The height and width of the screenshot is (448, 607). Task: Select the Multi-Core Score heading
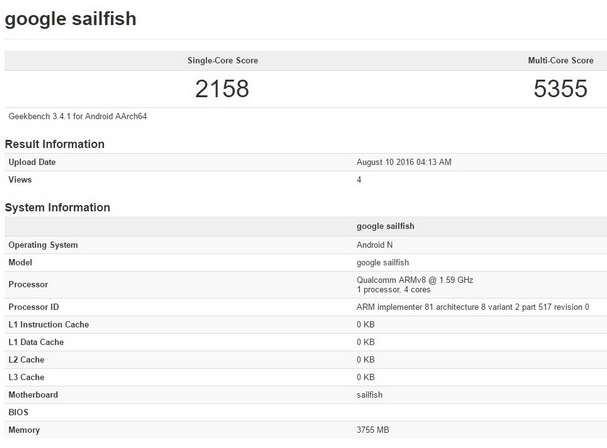(x=561, y=60)
